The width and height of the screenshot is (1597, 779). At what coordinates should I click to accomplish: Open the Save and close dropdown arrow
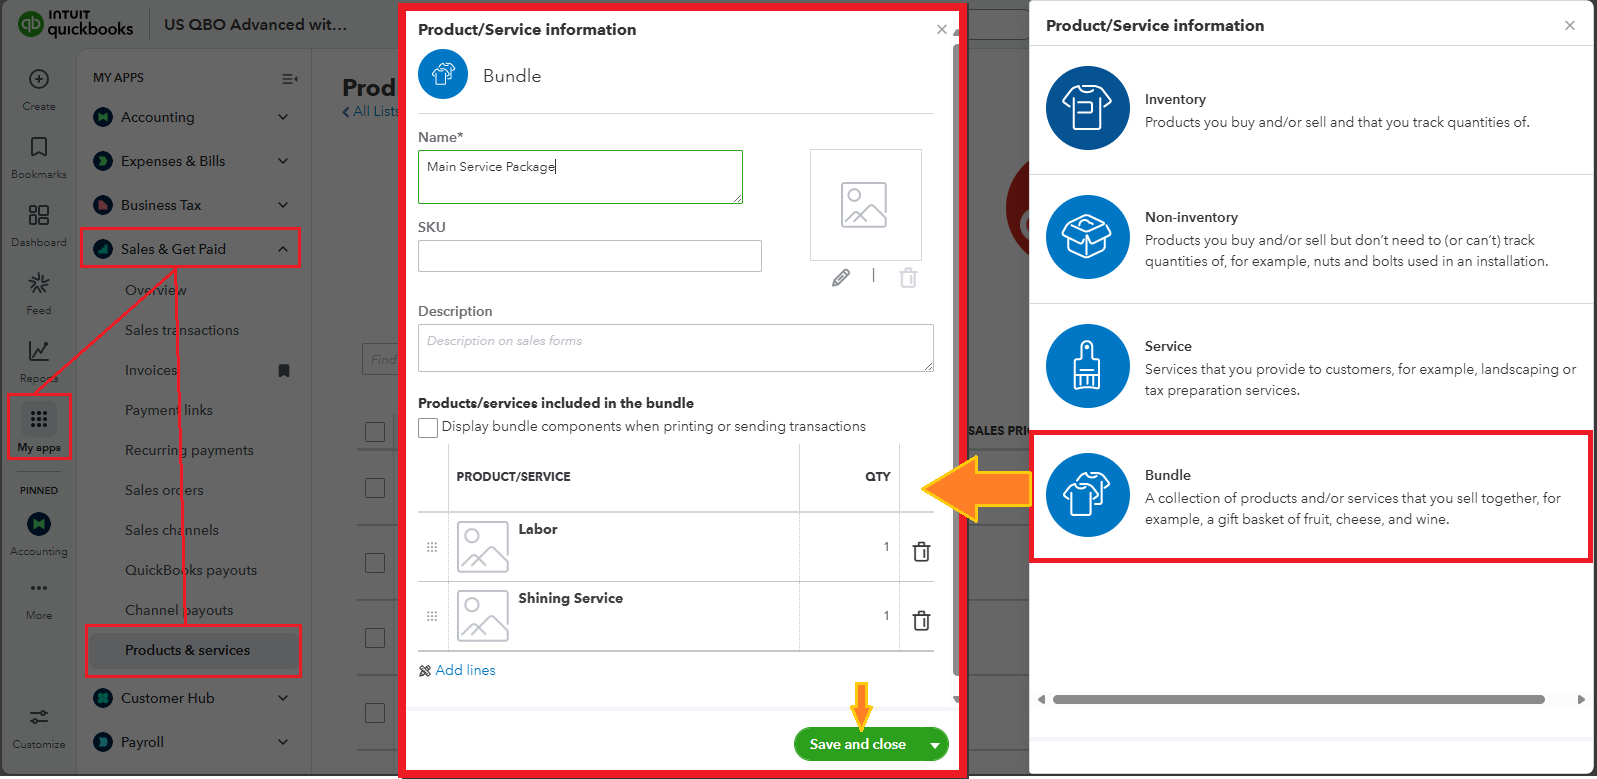[935, 745]
